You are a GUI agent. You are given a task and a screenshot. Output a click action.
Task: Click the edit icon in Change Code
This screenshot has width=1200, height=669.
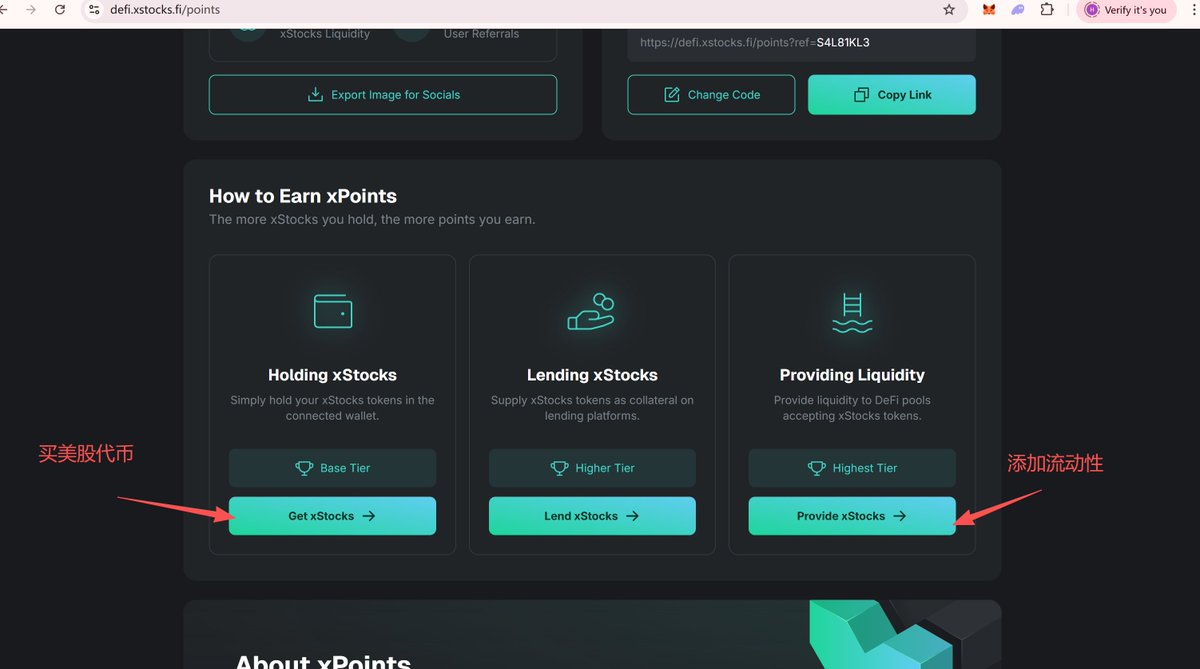[672, 95]
